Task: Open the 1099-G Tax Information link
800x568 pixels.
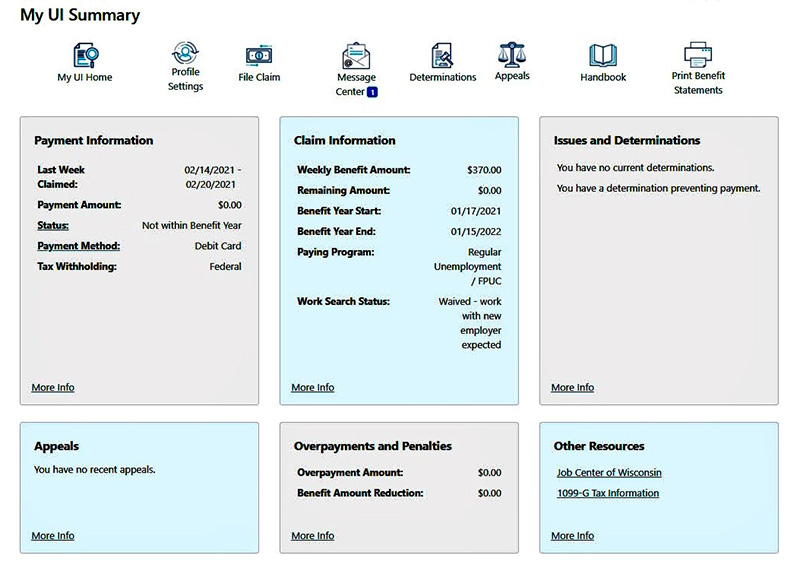Action: tap(608, 494)
